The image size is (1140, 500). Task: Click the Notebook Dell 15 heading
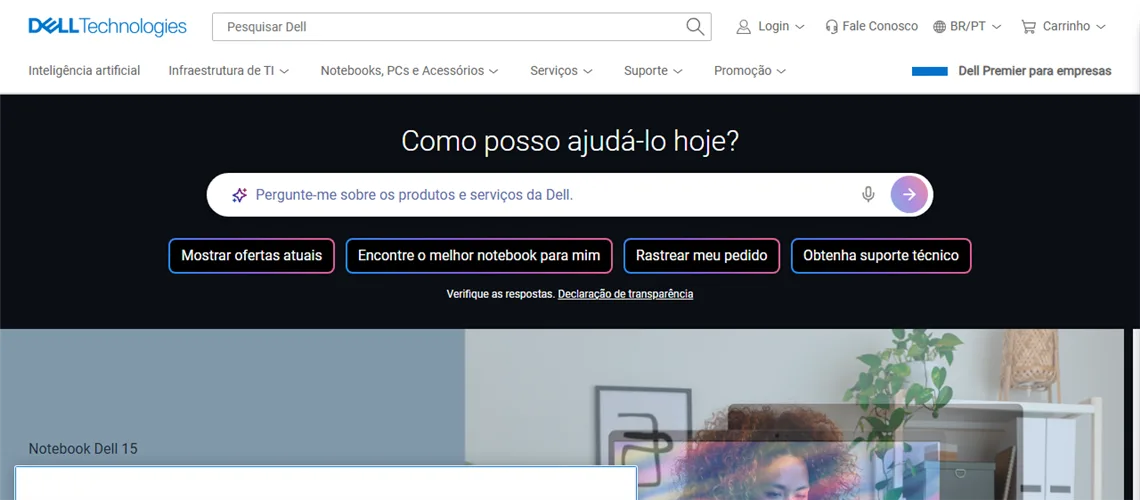[x=83, y=448]
